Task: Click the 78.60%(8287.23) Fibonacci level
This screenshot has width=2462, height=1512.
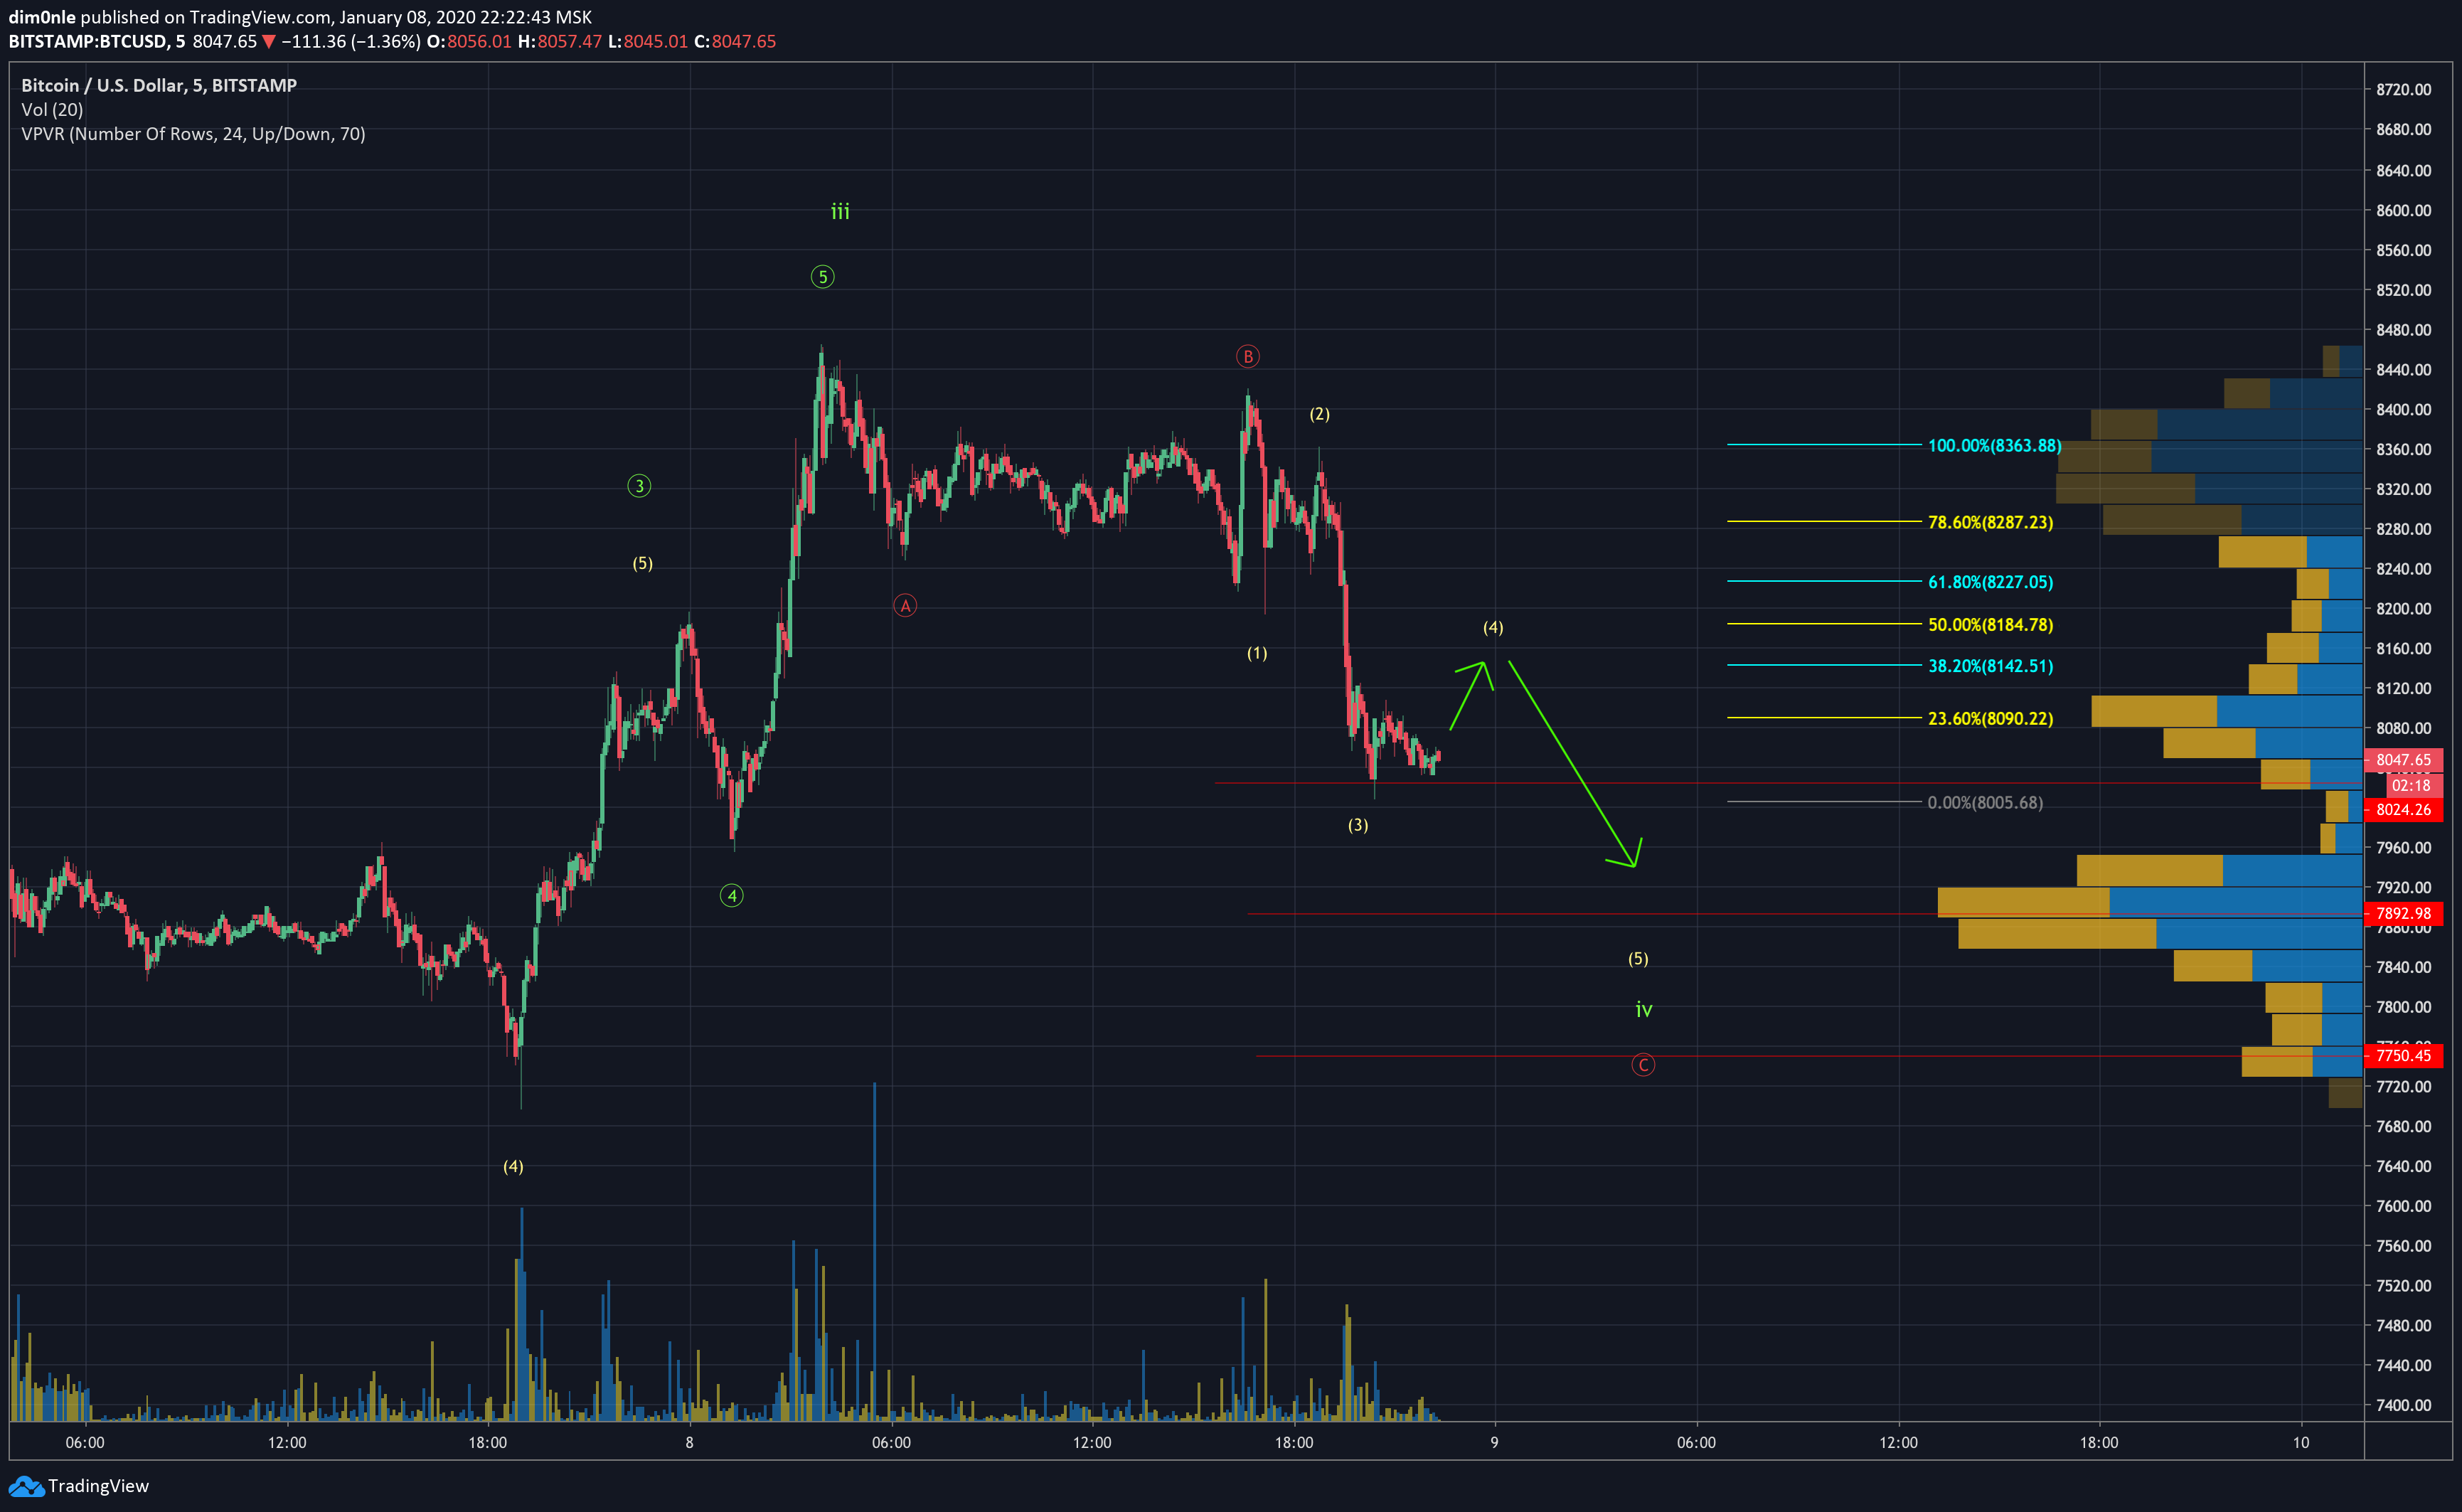Action: click(1990, 522)
